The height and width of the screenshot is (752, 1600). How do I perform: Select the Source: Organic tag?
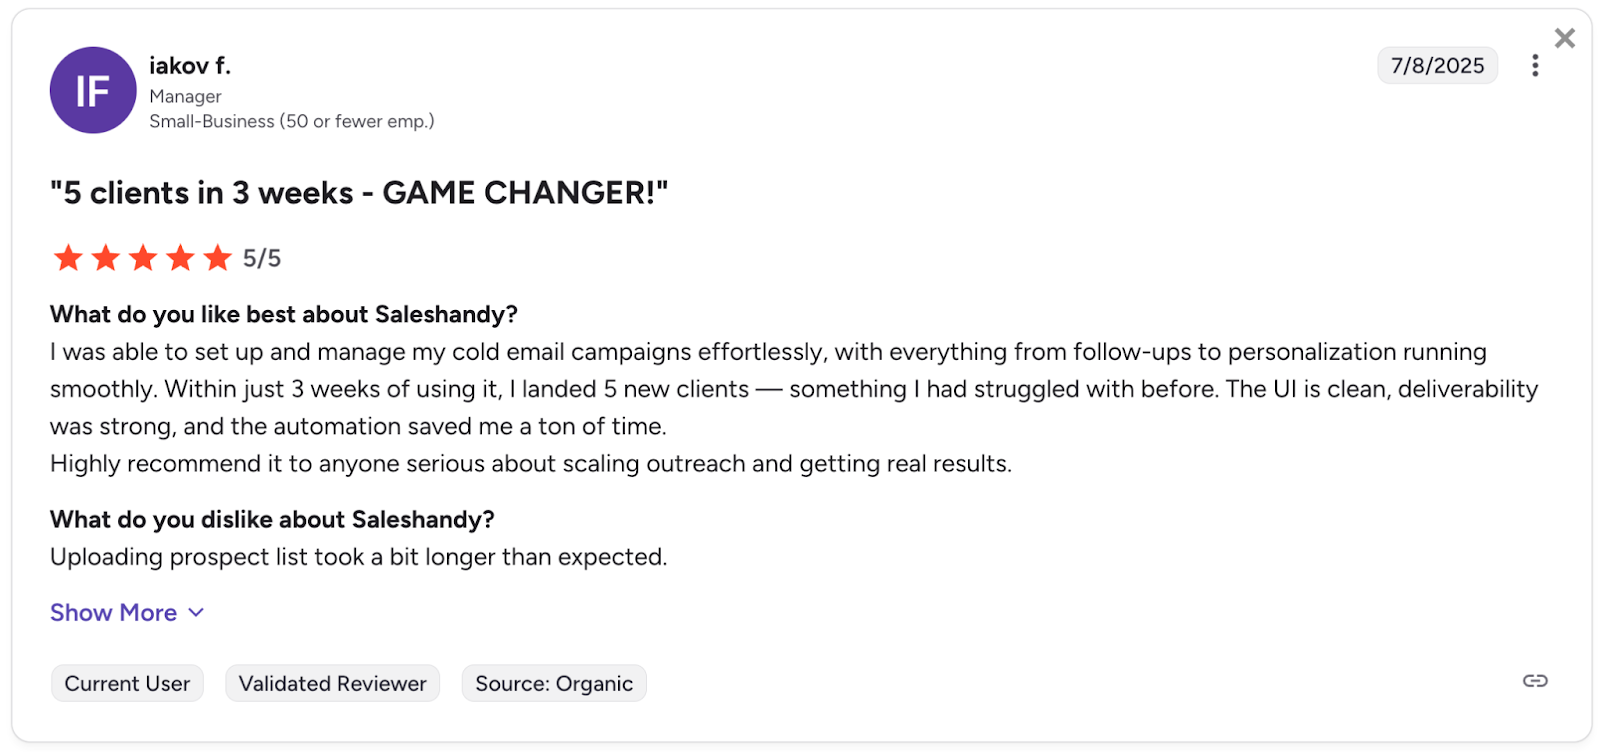tap(554, 684)
